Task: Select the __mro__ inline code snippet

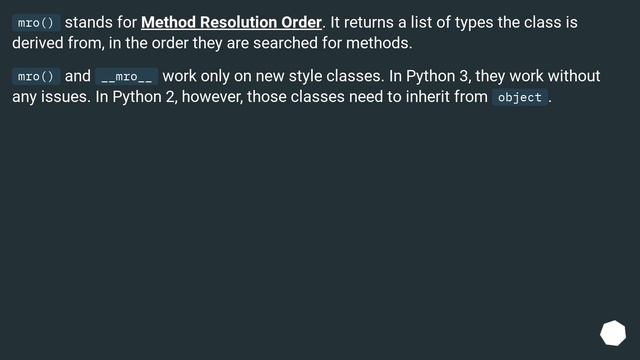Action: point(127,76)
